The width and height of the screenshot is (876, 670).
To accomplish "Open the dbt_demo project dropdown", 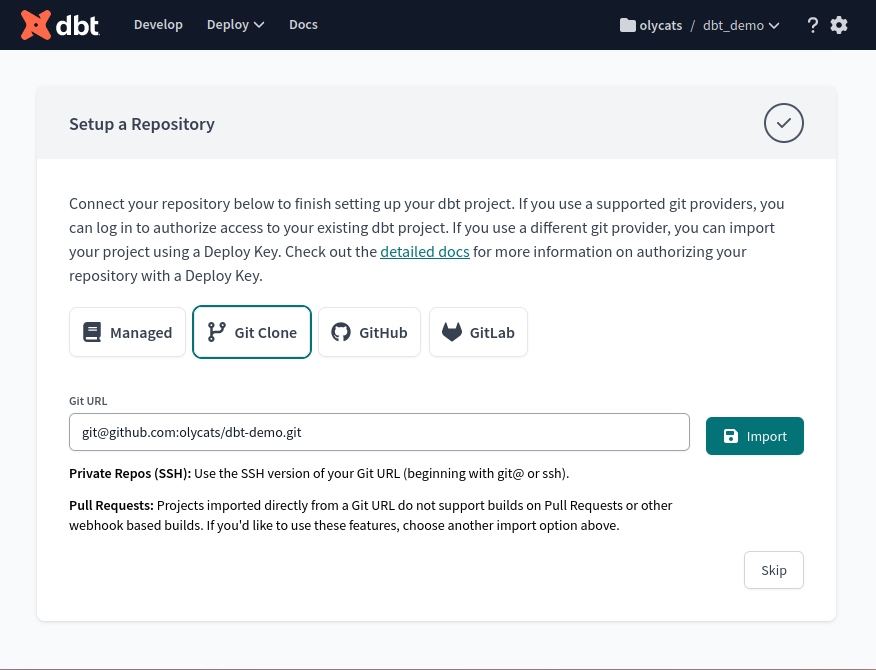I will [741, 25].
